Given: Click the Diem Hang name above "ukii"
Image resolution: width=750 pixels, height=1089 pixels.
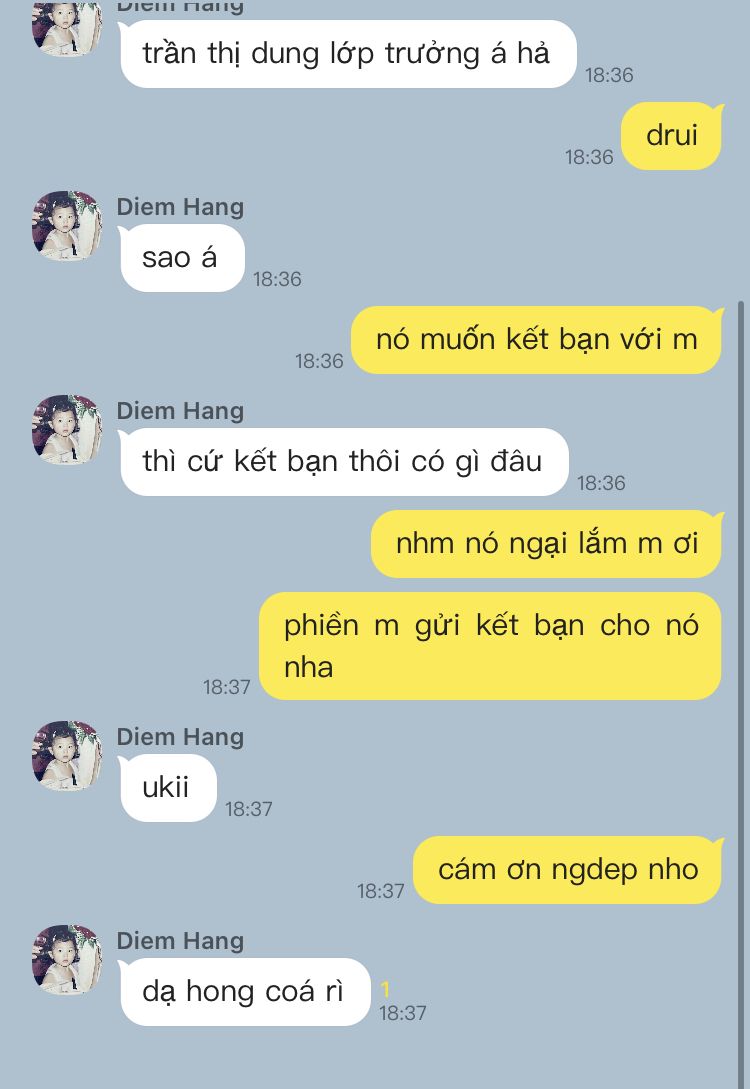Looking at the screenshot, I should [x=181, y=737].
